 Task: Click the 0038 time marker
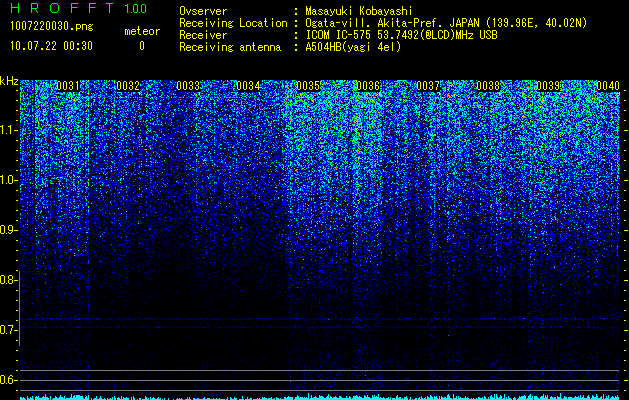(x=489, y=86)
